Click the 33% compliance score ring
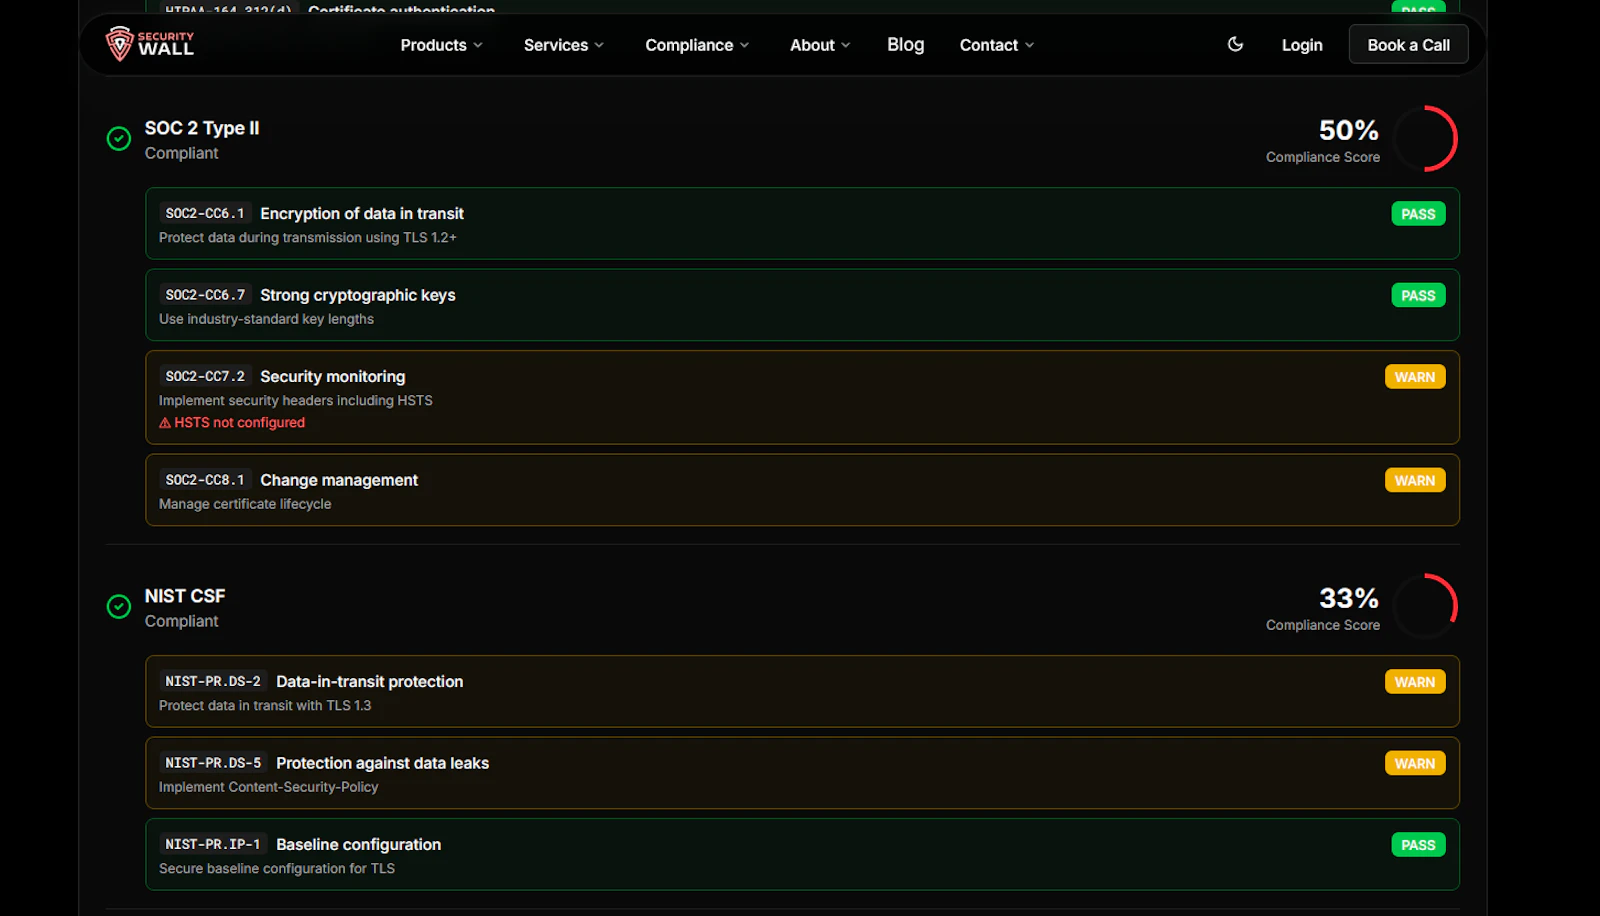 coord(1425,607)
